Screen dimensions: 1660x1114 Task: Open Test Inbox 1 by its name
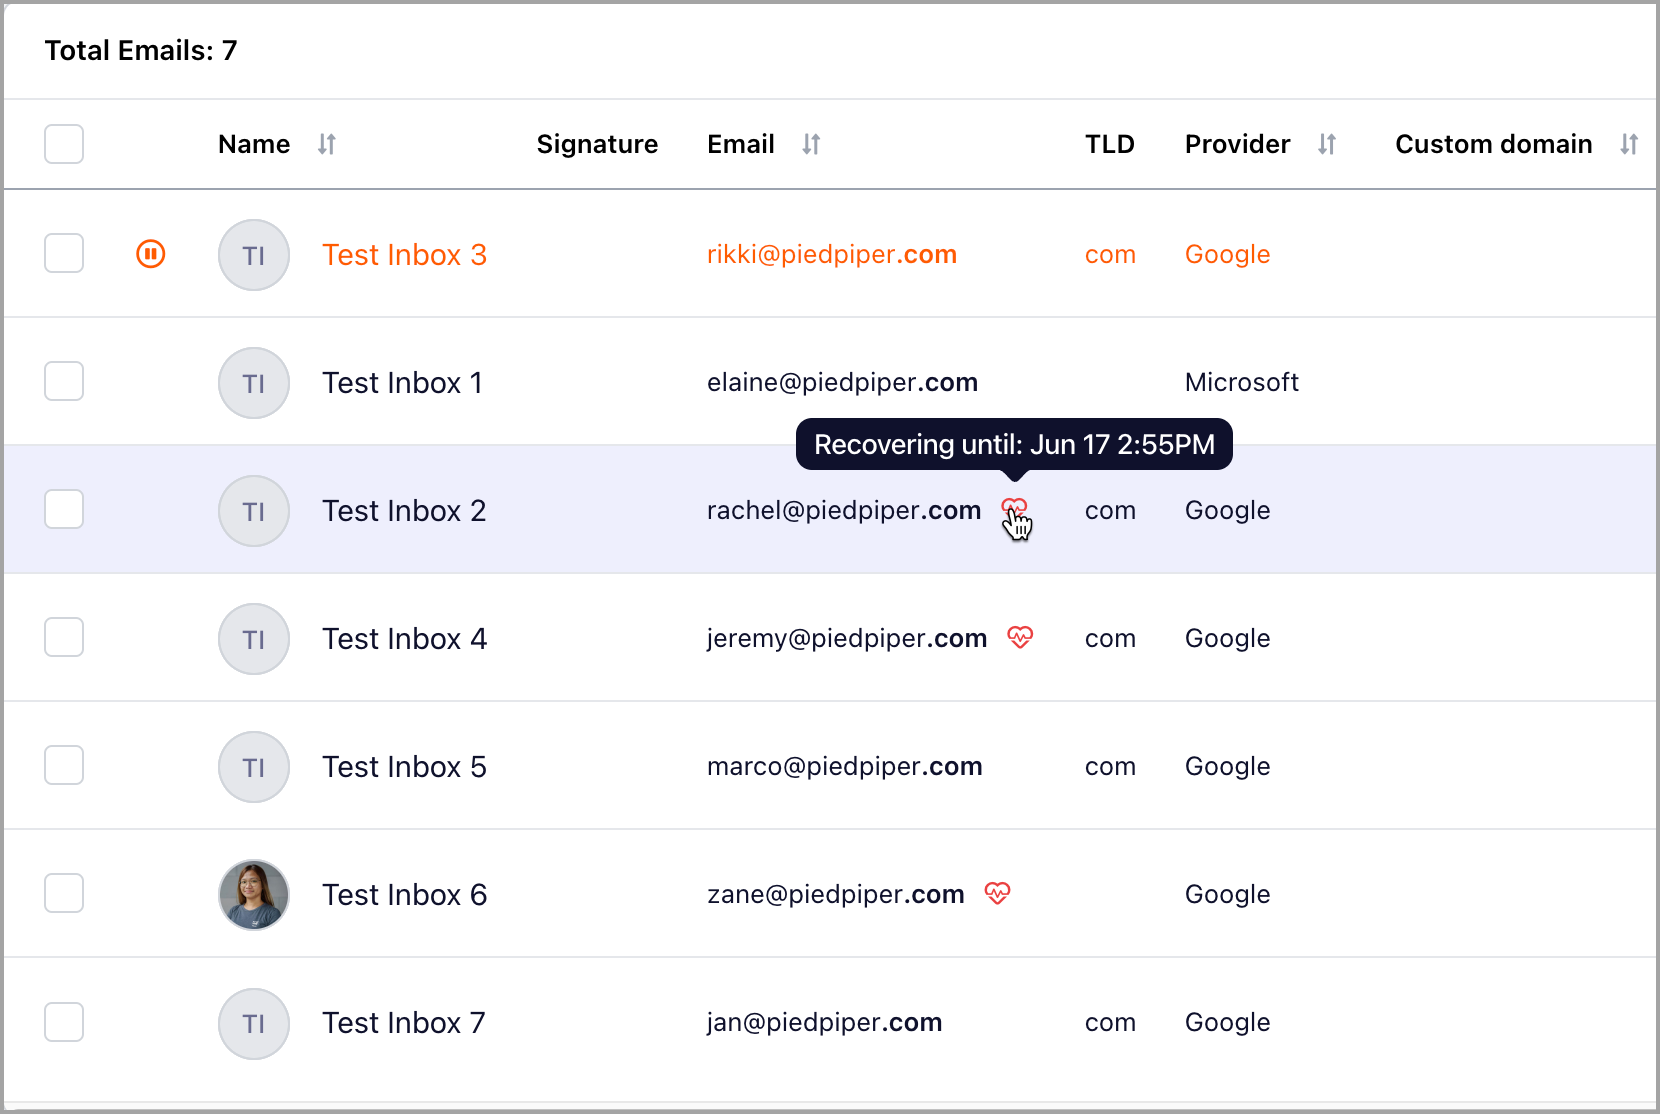[x=402, y=383]
